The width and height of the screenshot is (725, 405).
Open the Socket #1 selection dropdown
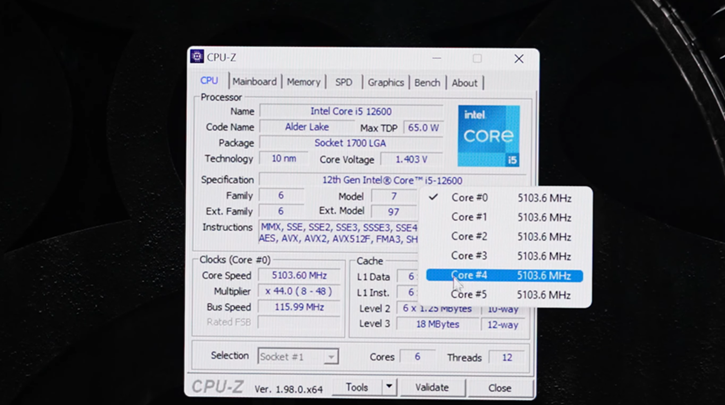pyautogui.click(x=298, y=356)
